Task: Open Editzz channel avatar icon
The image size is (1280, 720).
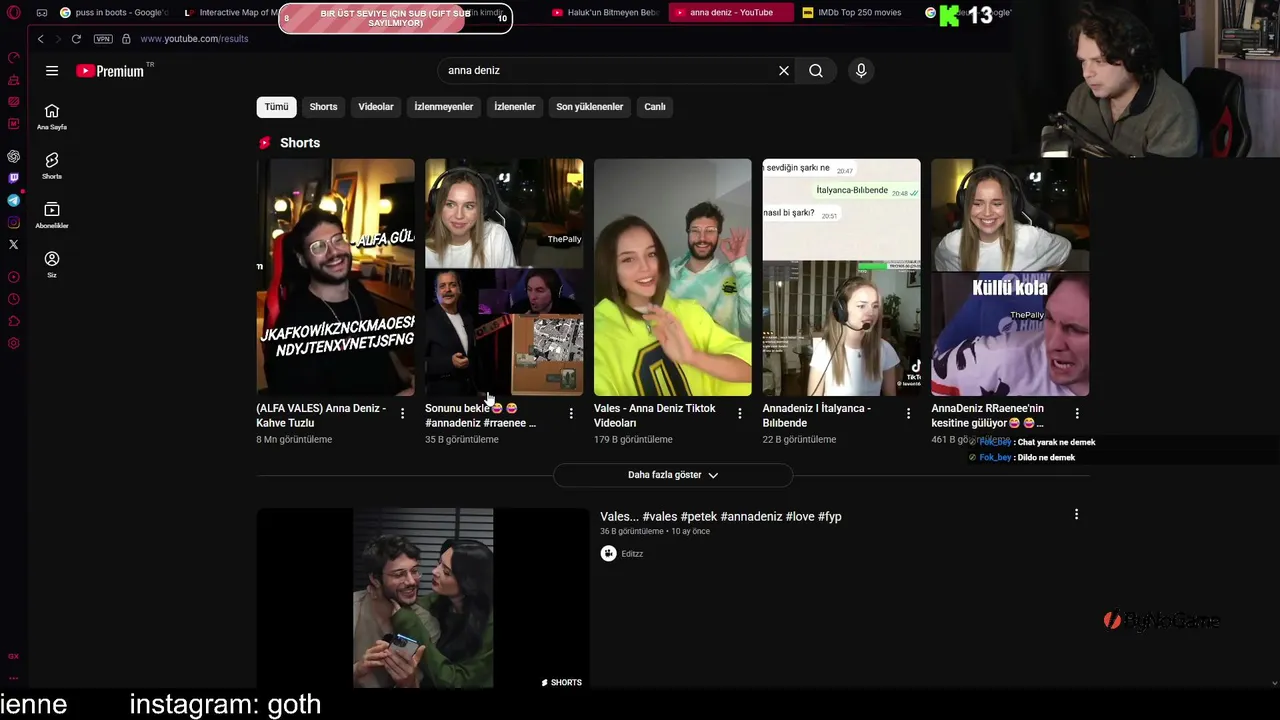Action: pos(608,554)
